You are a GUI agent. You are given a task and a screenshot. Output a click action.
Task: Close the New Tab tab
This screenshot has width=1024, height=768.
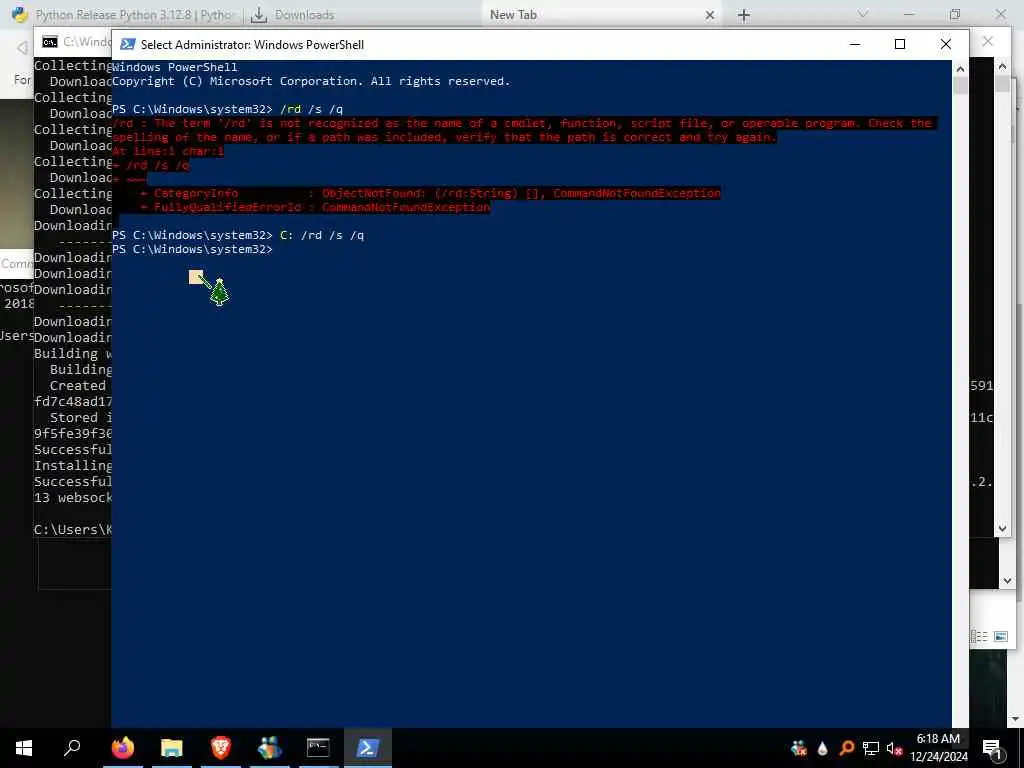710,15
